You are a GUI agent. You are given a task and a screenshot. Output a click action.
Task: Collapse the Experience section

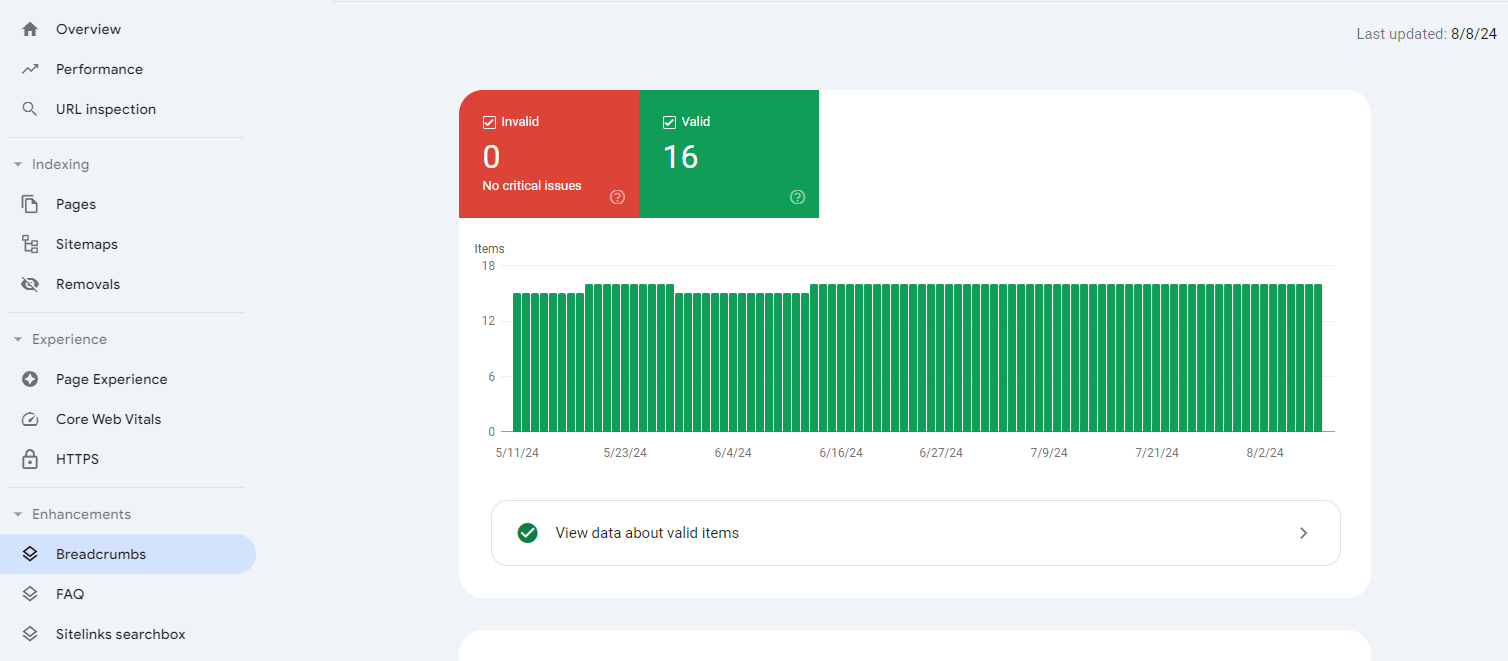pyautogui.click(x=18, y=339)
